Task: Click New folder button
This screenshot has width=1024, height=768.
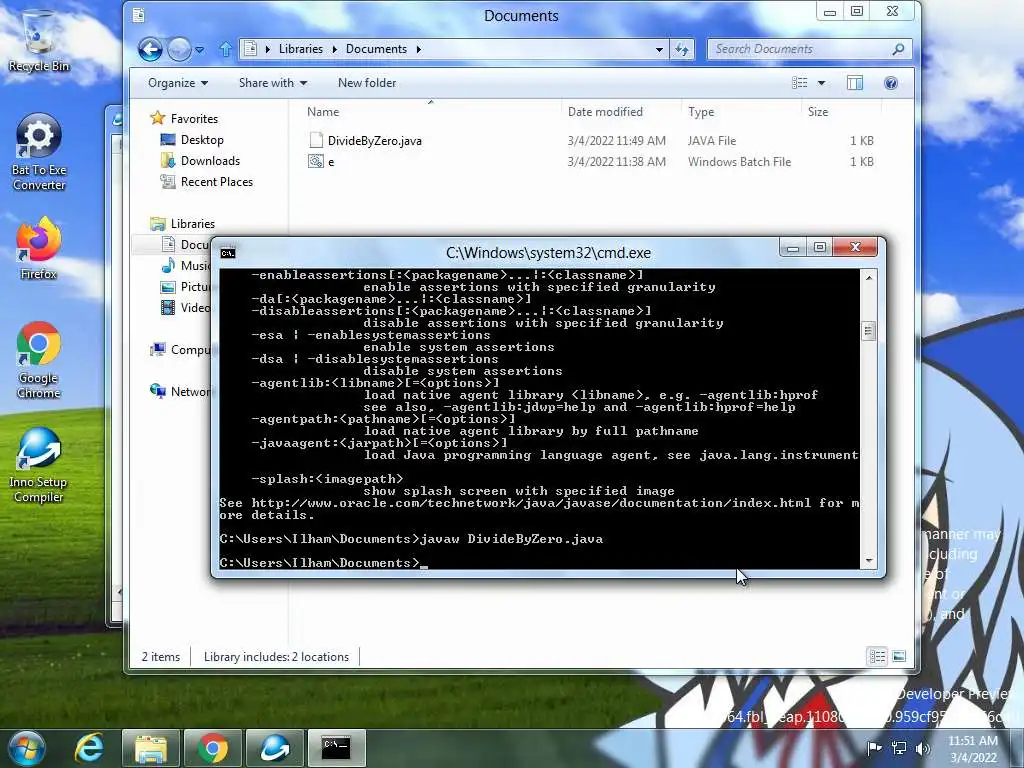Action: [367, 83]
